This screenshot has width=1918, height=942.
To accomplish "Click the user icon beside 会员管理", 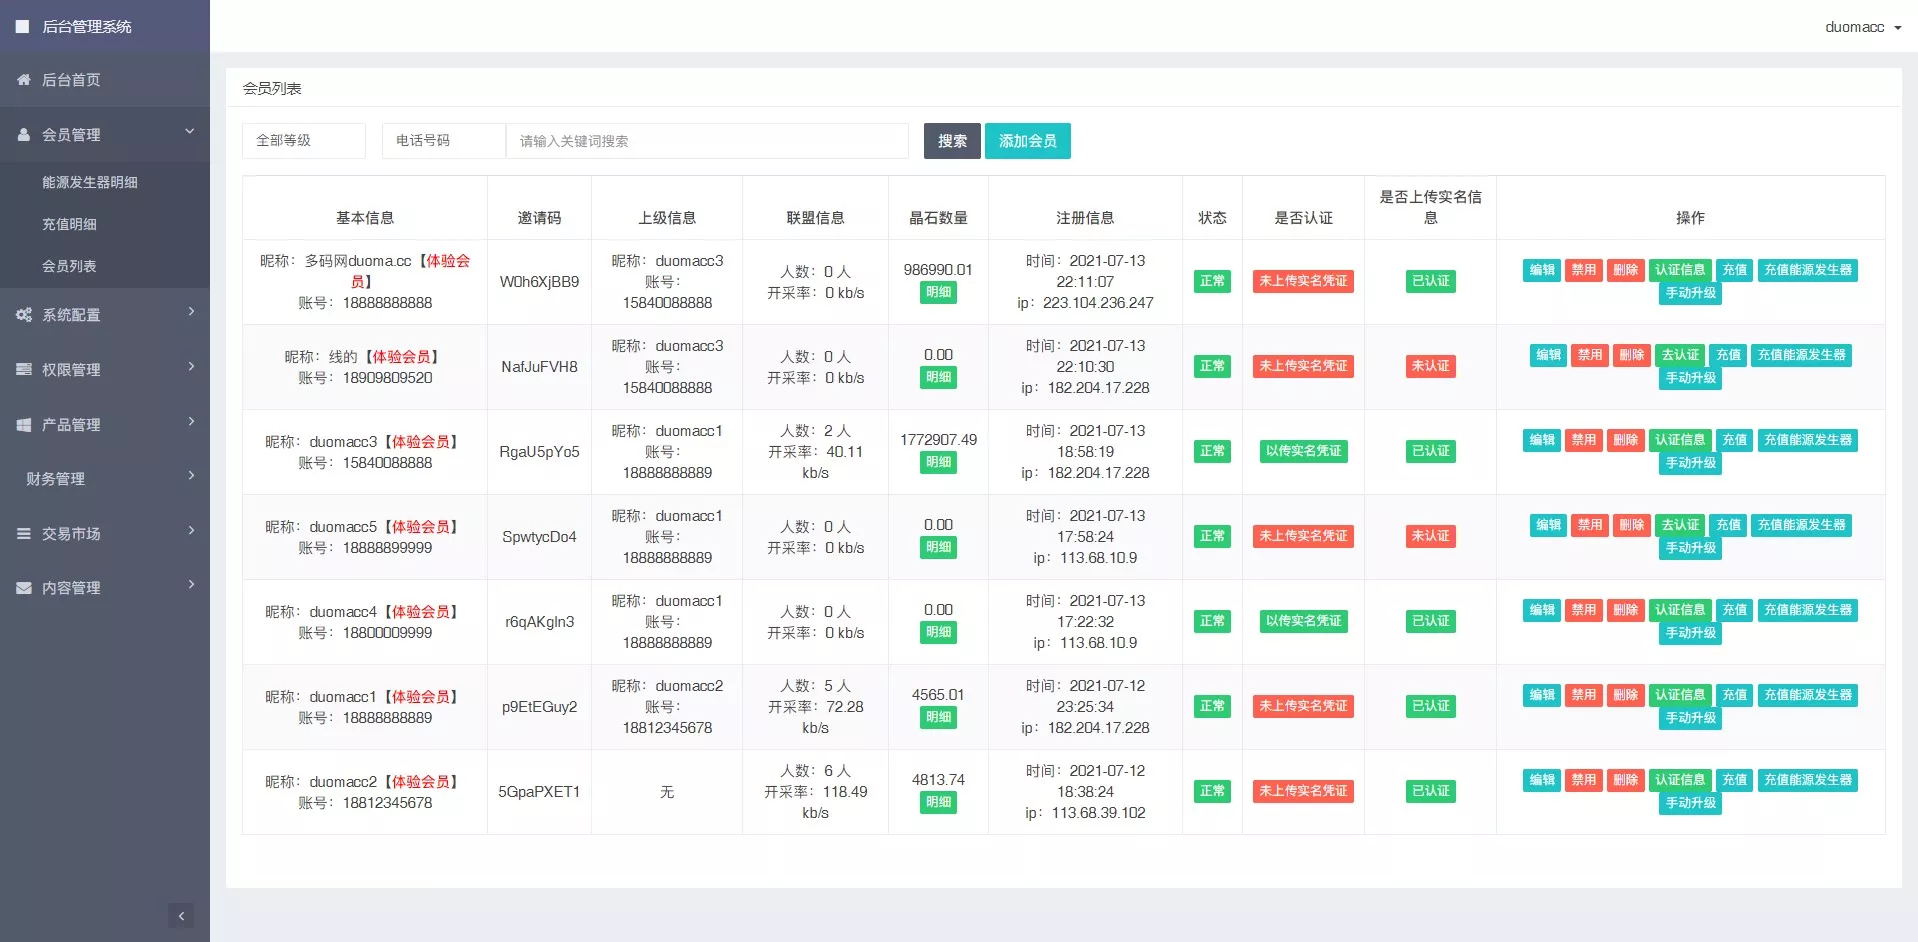I will (24, 134).
